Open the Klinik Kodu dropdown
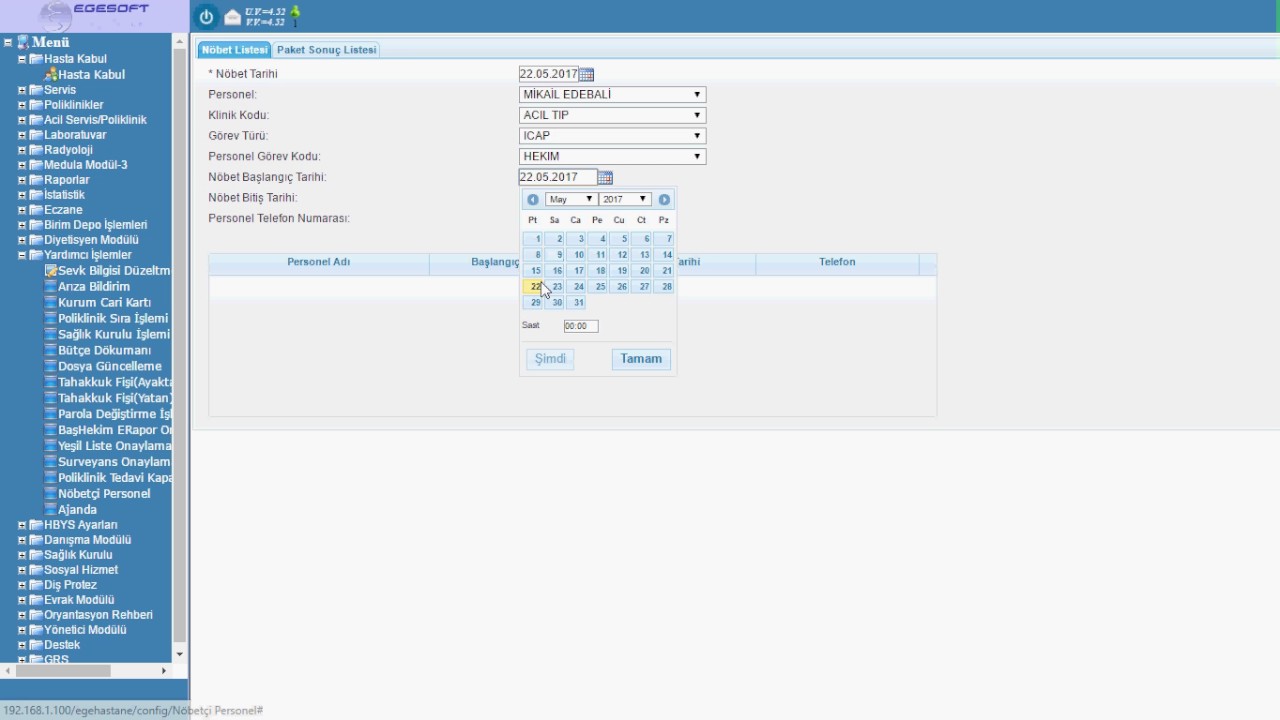1280x720 pixels. 612,115
